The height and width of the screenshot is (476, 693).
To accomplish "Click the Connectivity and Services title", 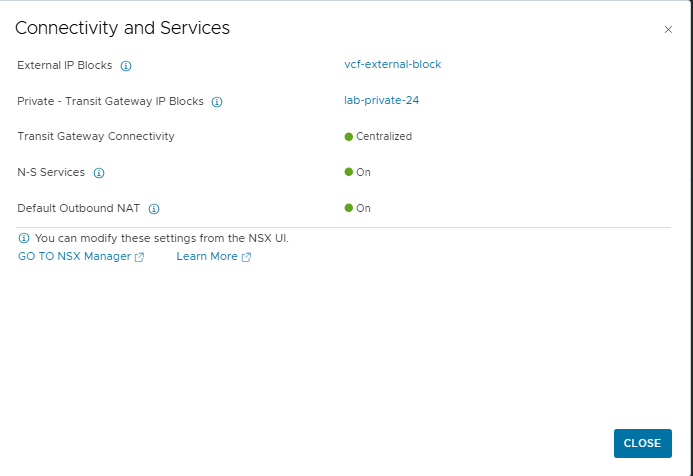I will click(122, 28).
